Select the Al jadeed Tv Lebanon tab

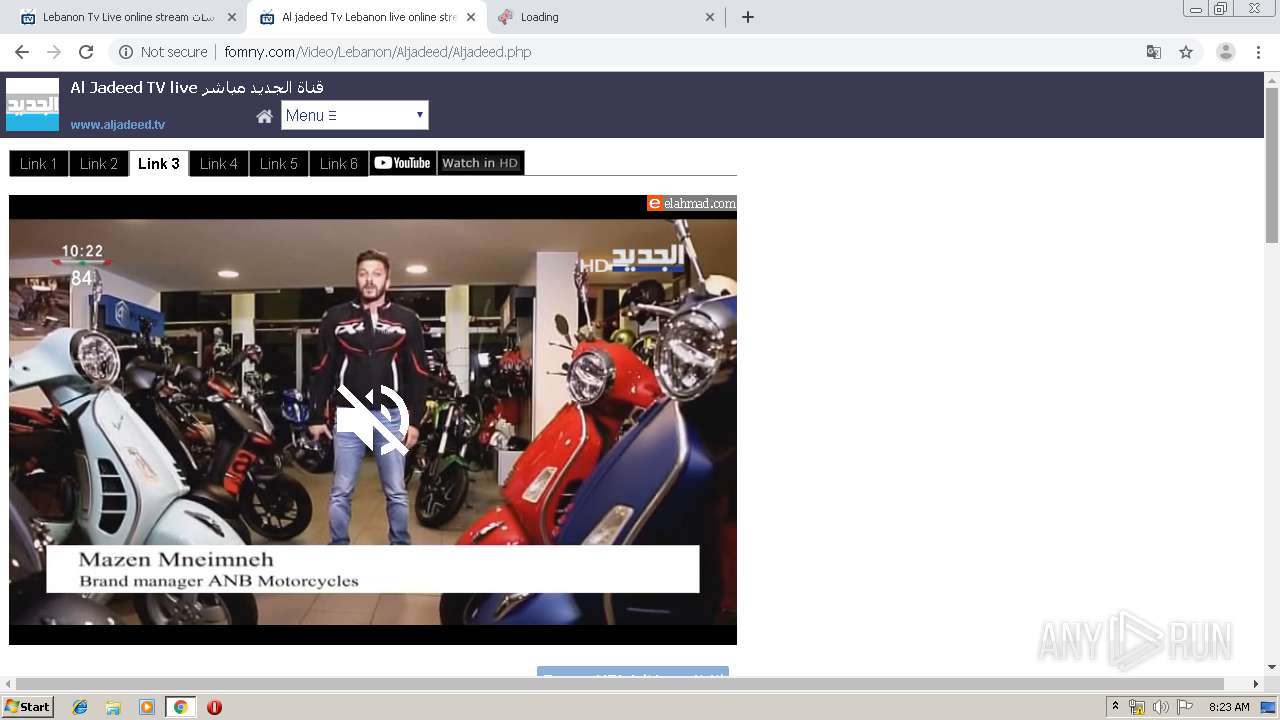coord(368,17)
